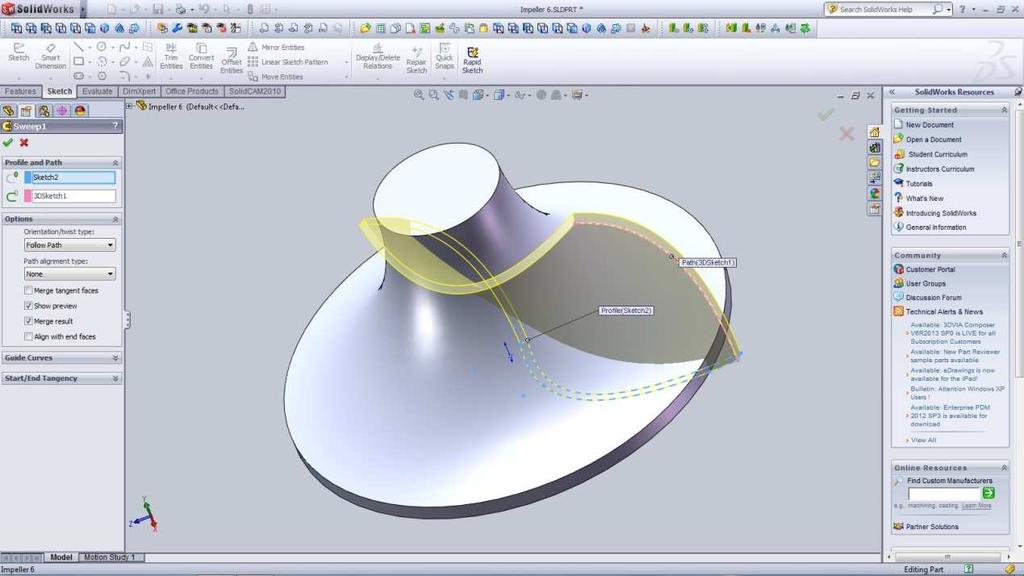This screenshot has width=1024, height=576.
Task: Click the Search SolidWorks Help field
Action: (884, 9)
